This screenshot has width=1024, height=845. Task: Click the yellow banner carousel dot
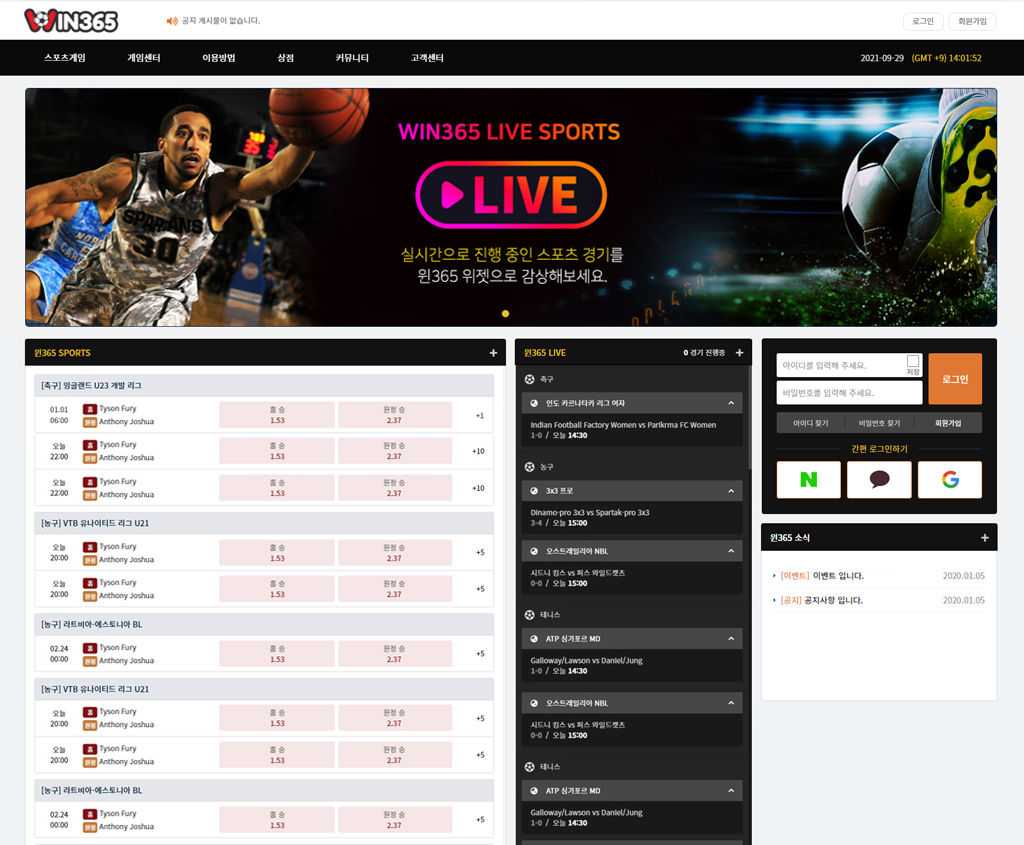[505, 314]
